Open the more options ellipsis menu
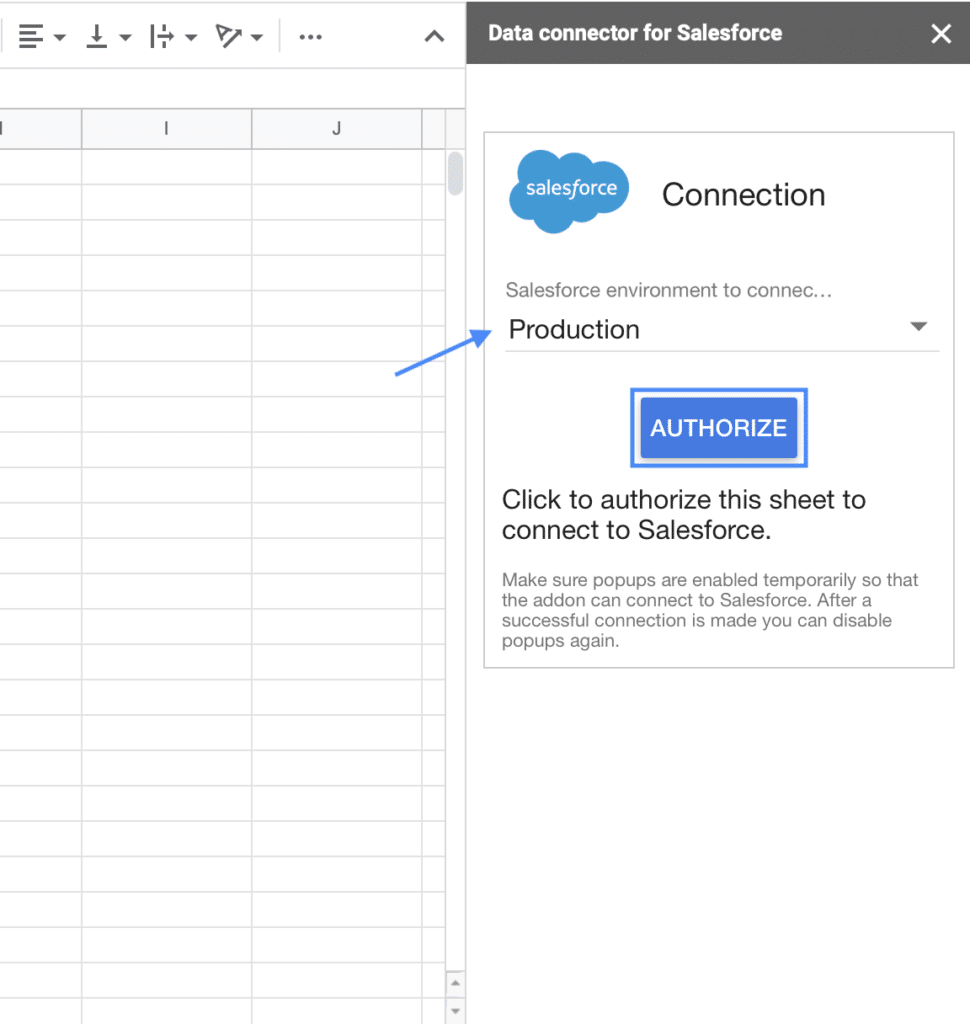 [x=310, y=37]
